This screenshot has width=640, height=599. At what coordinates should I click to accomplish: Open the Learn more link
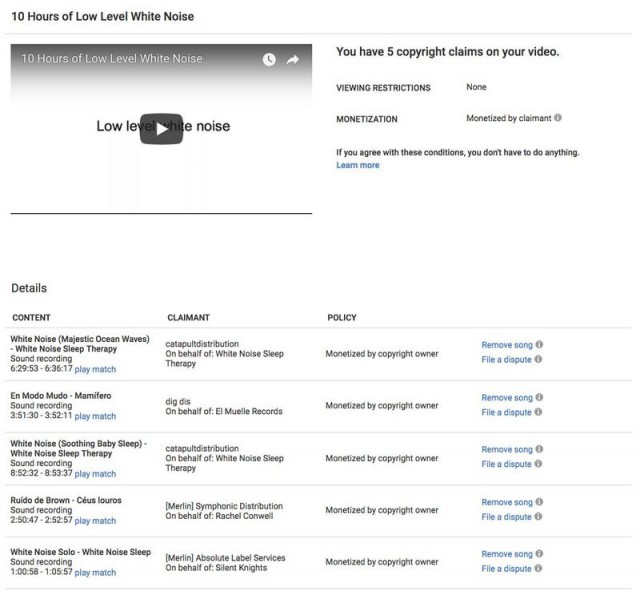pos(358,165)
